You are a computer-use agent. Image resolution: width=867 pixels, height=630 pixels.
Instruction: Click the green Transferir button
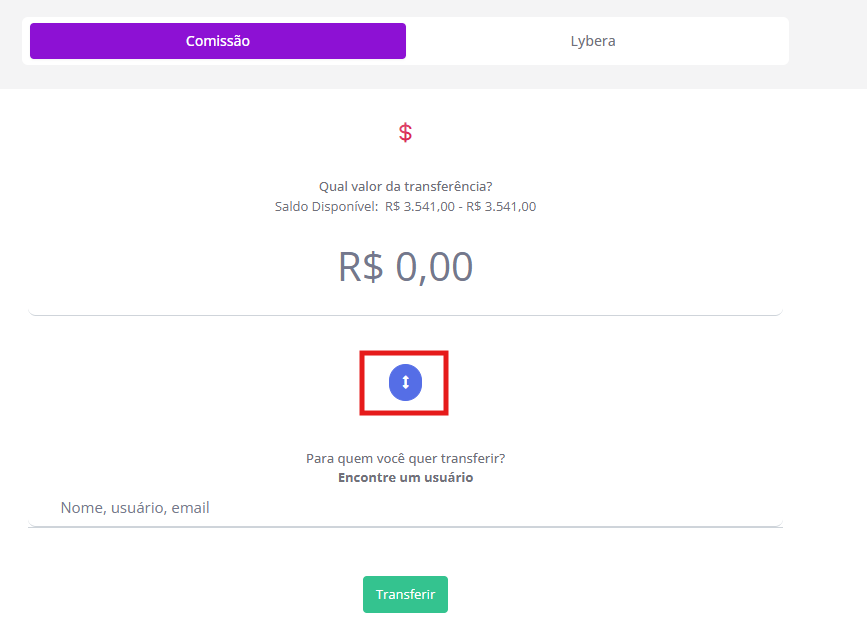tap(405, 594)
